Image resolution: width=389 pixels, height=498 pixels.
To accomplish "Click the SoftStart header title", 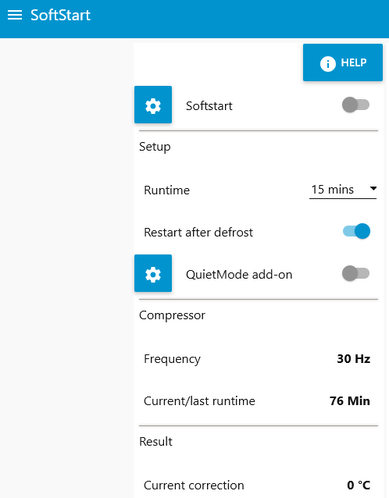I will 60,15.
